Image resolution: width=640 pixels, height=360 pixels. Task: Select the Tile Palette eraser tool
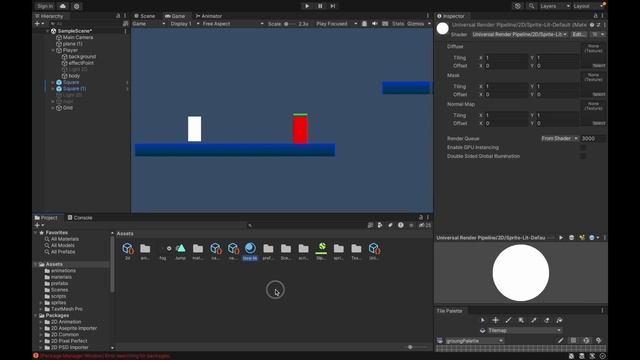547,320
